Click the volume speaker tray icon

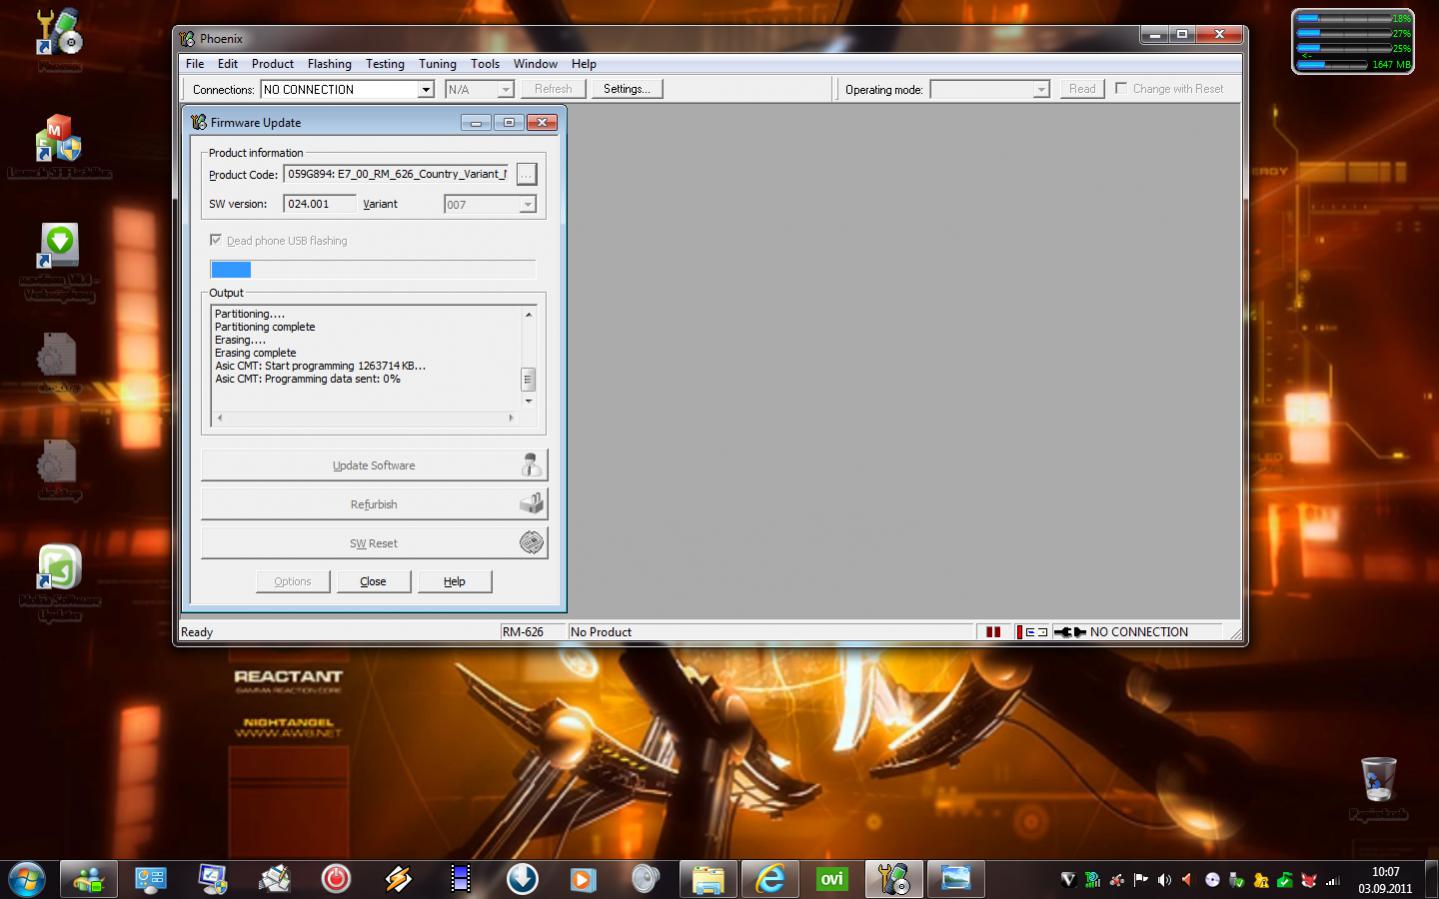pos(1164,880)
